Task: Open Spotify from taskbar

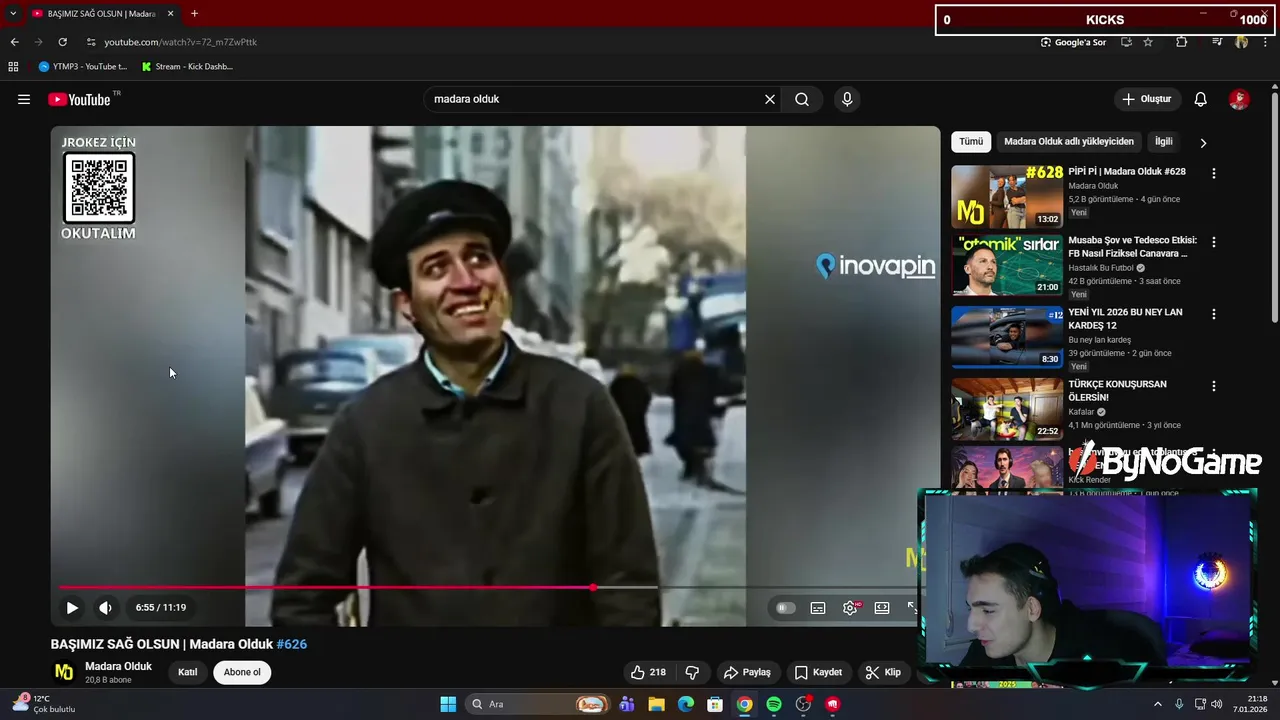Action: pyautogui.click(x=774, y=704)
